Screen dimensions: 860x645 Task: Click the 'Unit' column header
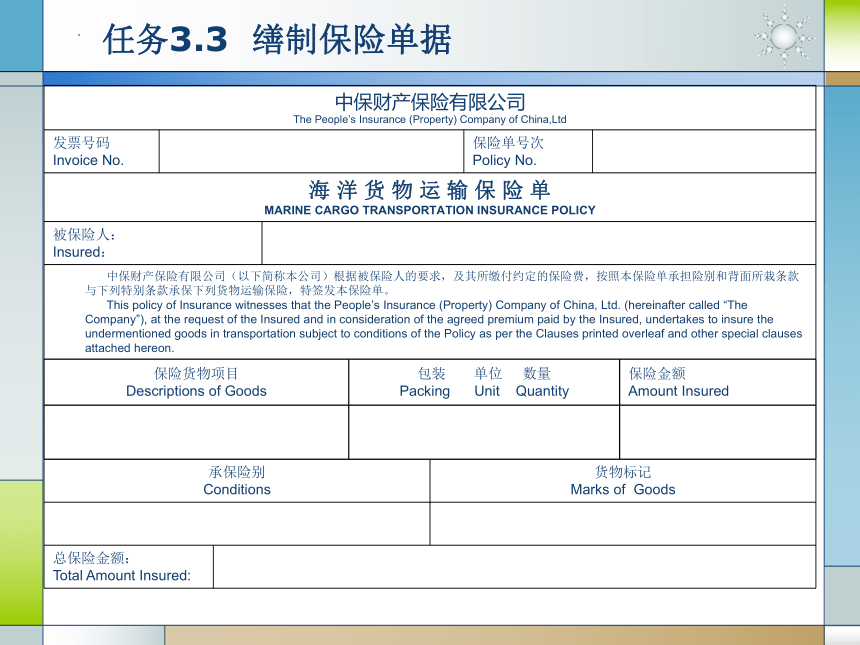pyautogui.click(x=487, y=391)
